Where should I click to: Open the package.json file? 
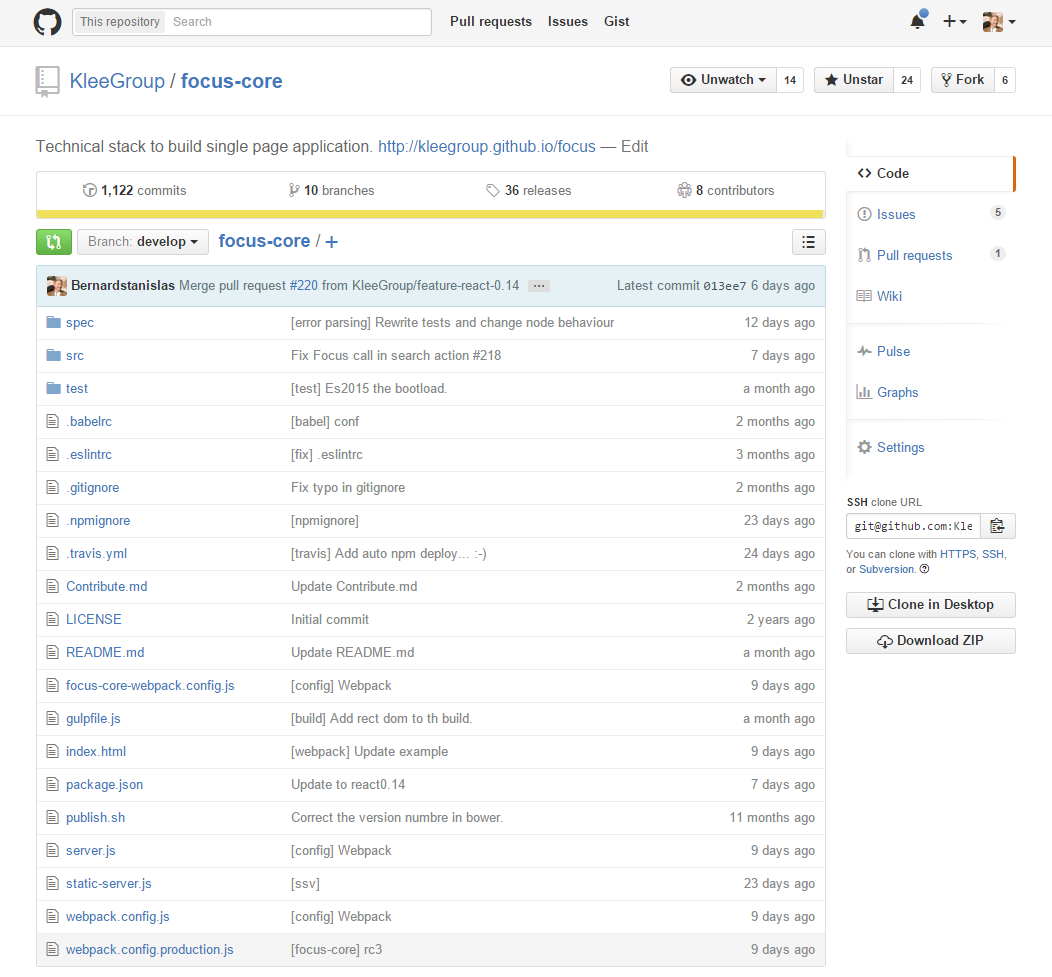[104, 784]
